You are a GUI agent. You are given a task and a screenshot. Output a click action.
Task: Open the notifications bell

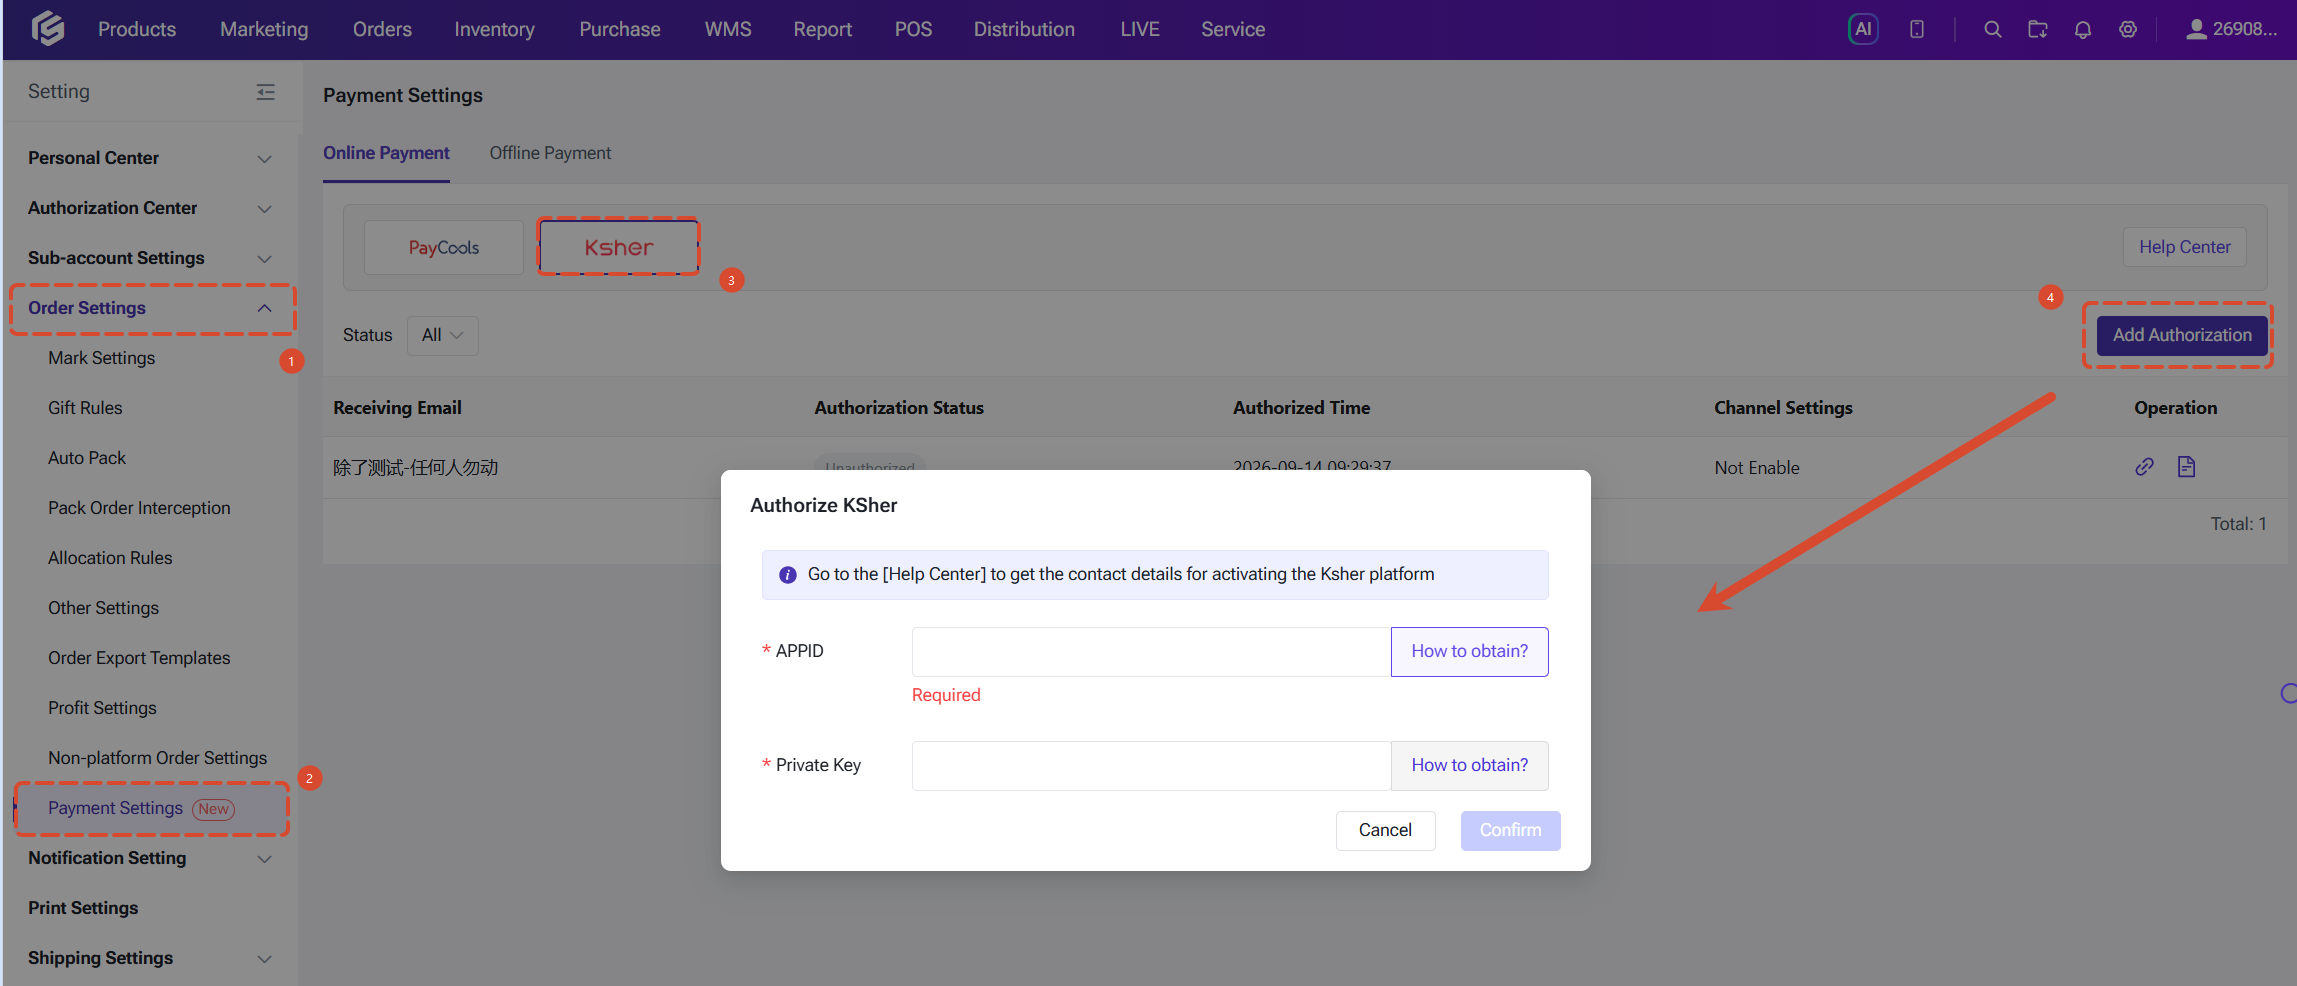pyautogui.click(x=2083, y=29)
